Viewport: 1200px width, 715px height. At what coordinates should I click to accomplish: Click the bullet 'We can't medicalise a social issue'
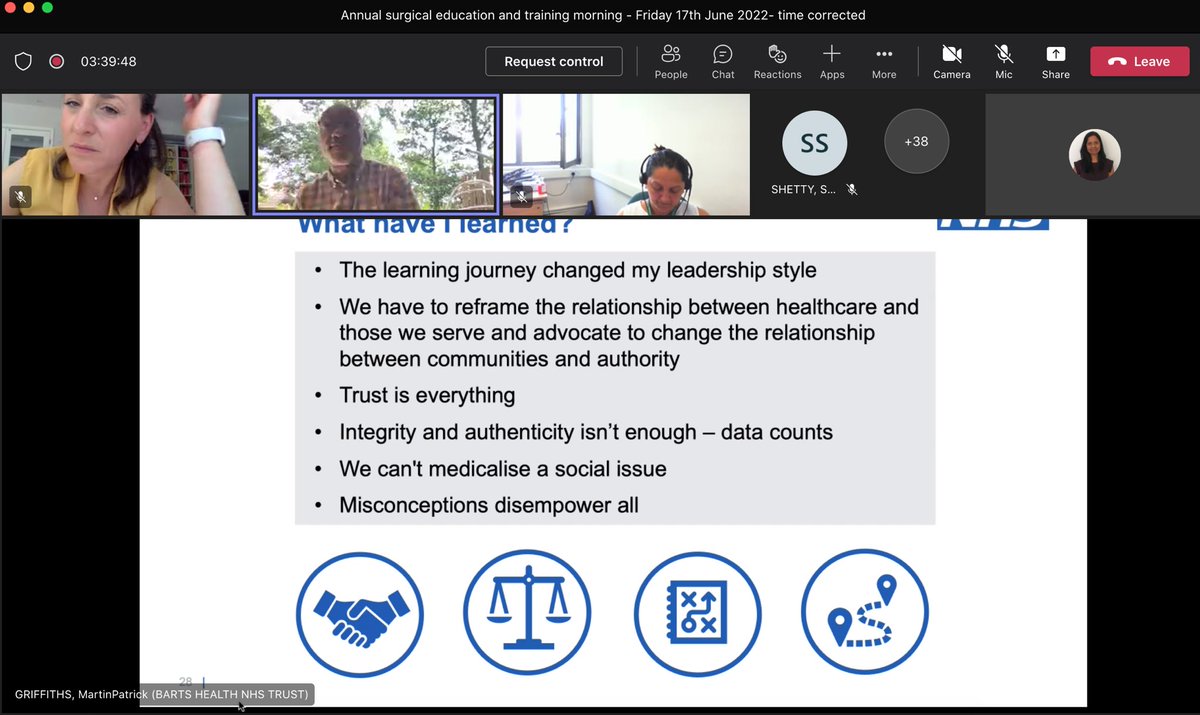pos(503,468)
